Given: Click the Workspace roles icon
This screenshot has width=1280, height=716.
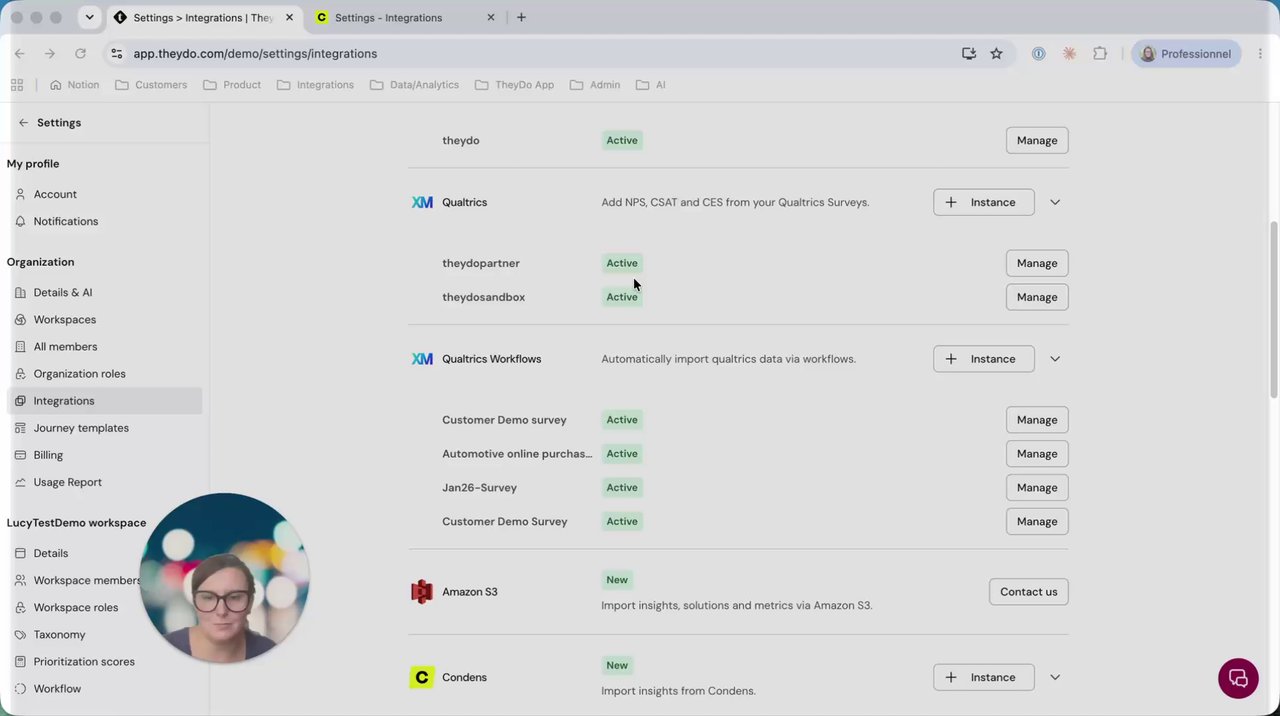Looking at the screenshot, I should point(20,607).
